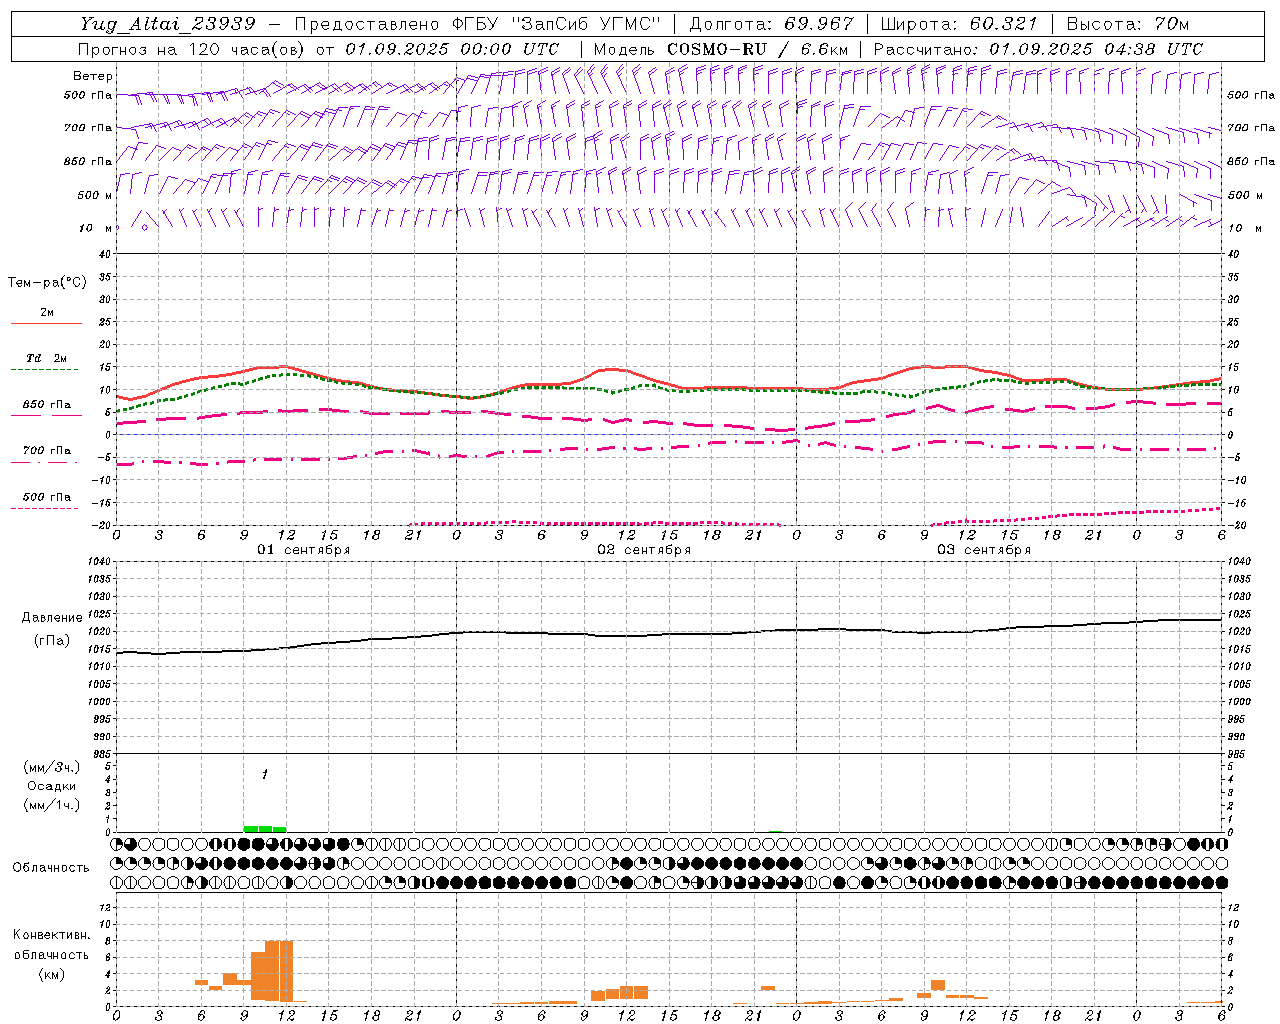Click the Td 2м dew point legend entry
The height and width of the screenshot is (1024, 1280).
click(47, 358)
